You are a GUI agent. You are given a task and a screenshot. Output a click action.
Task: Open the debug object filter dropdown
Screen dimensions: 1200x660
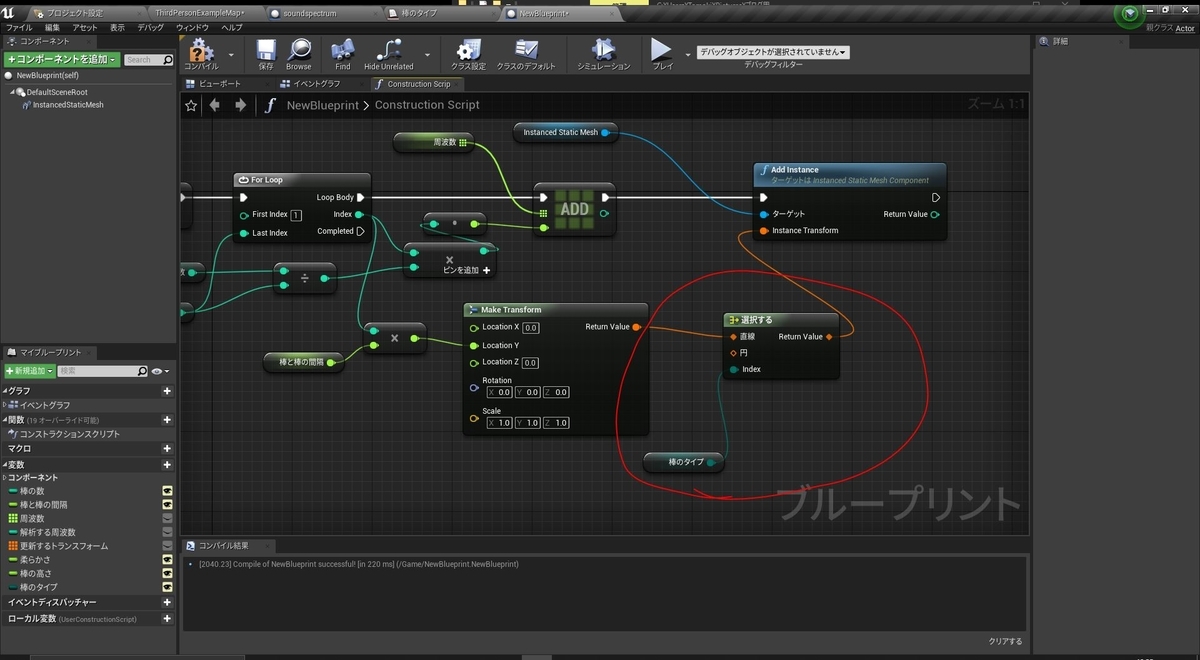(773, 52)
